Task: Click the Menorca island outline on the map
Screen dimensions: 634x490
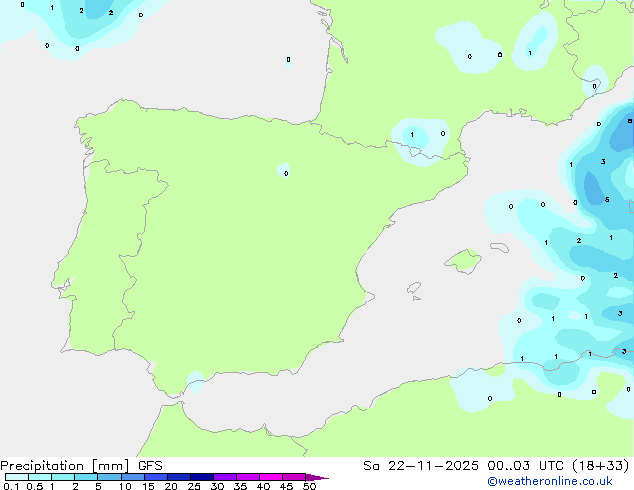Action: click(500, 247)
